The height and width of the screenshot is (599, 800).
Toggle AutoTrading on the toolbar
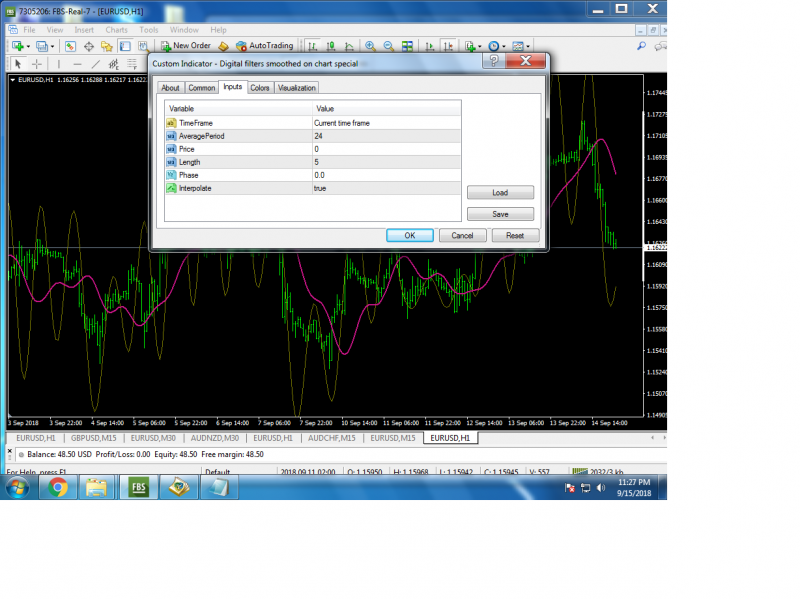click(264, 46)
